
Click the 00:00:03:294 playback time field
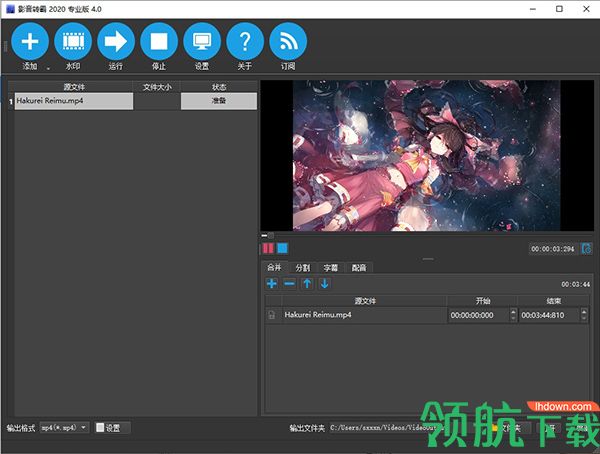pos(553,249)
